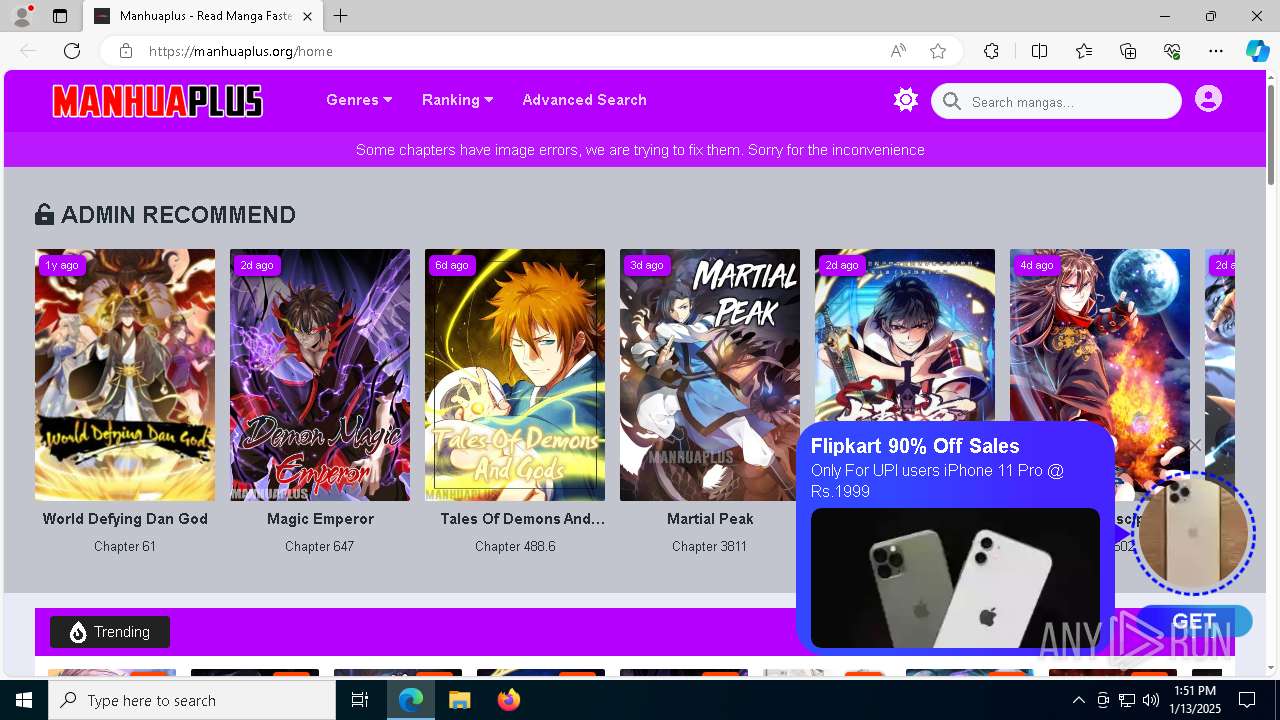Click the GET ad button

click(x=1194, y=621)
